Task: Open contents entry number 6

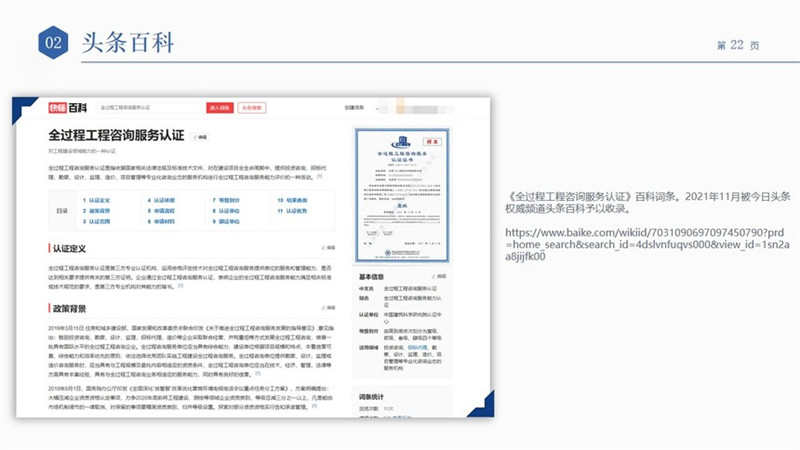Action: coord(161,221)
